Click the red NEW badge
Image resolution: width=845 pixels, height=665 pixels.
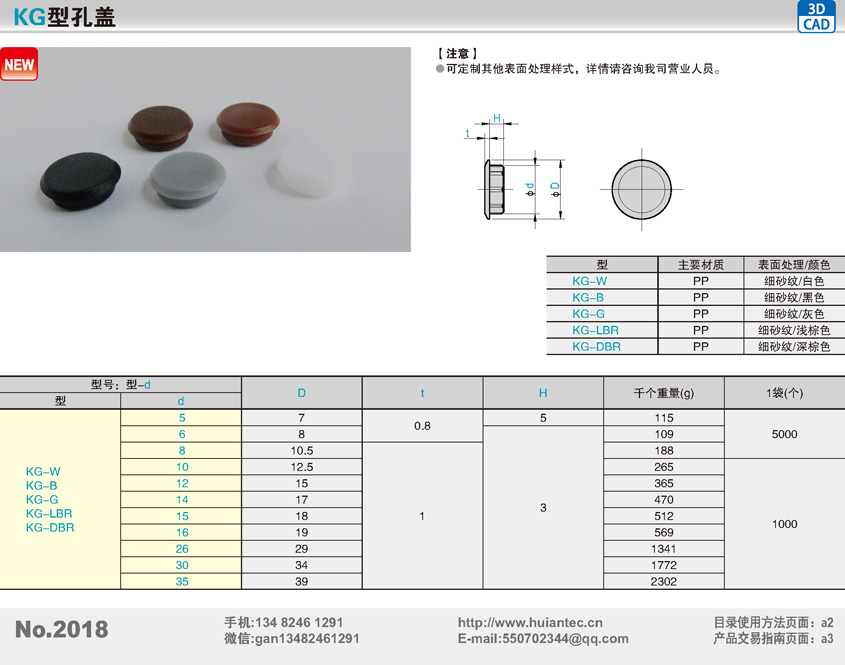point(19,65)
